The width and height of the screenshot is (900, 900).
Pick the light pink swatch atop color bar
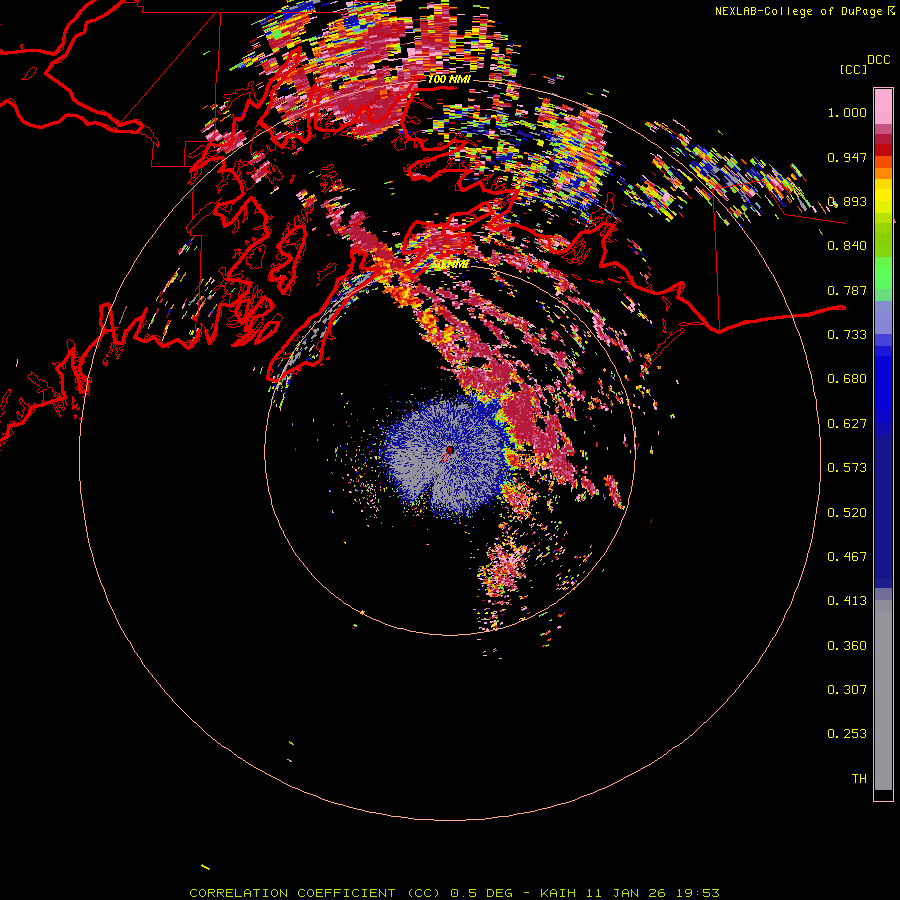pyautogui.click(x=883, y=107)
